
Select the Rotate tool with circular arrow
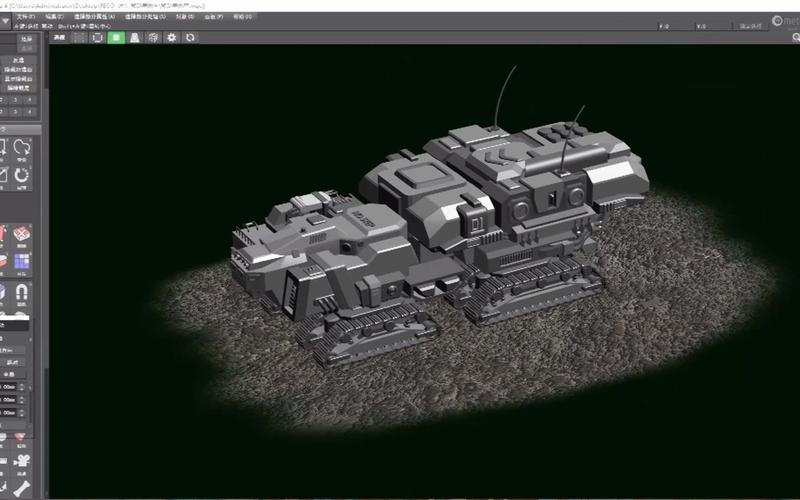20,177
